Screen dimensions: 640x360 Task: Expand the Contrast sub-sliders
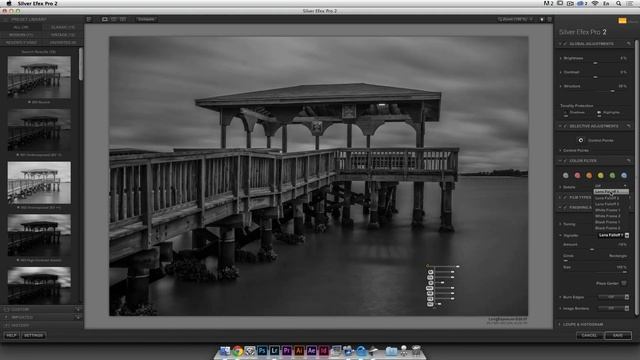[x=561, y=72]
